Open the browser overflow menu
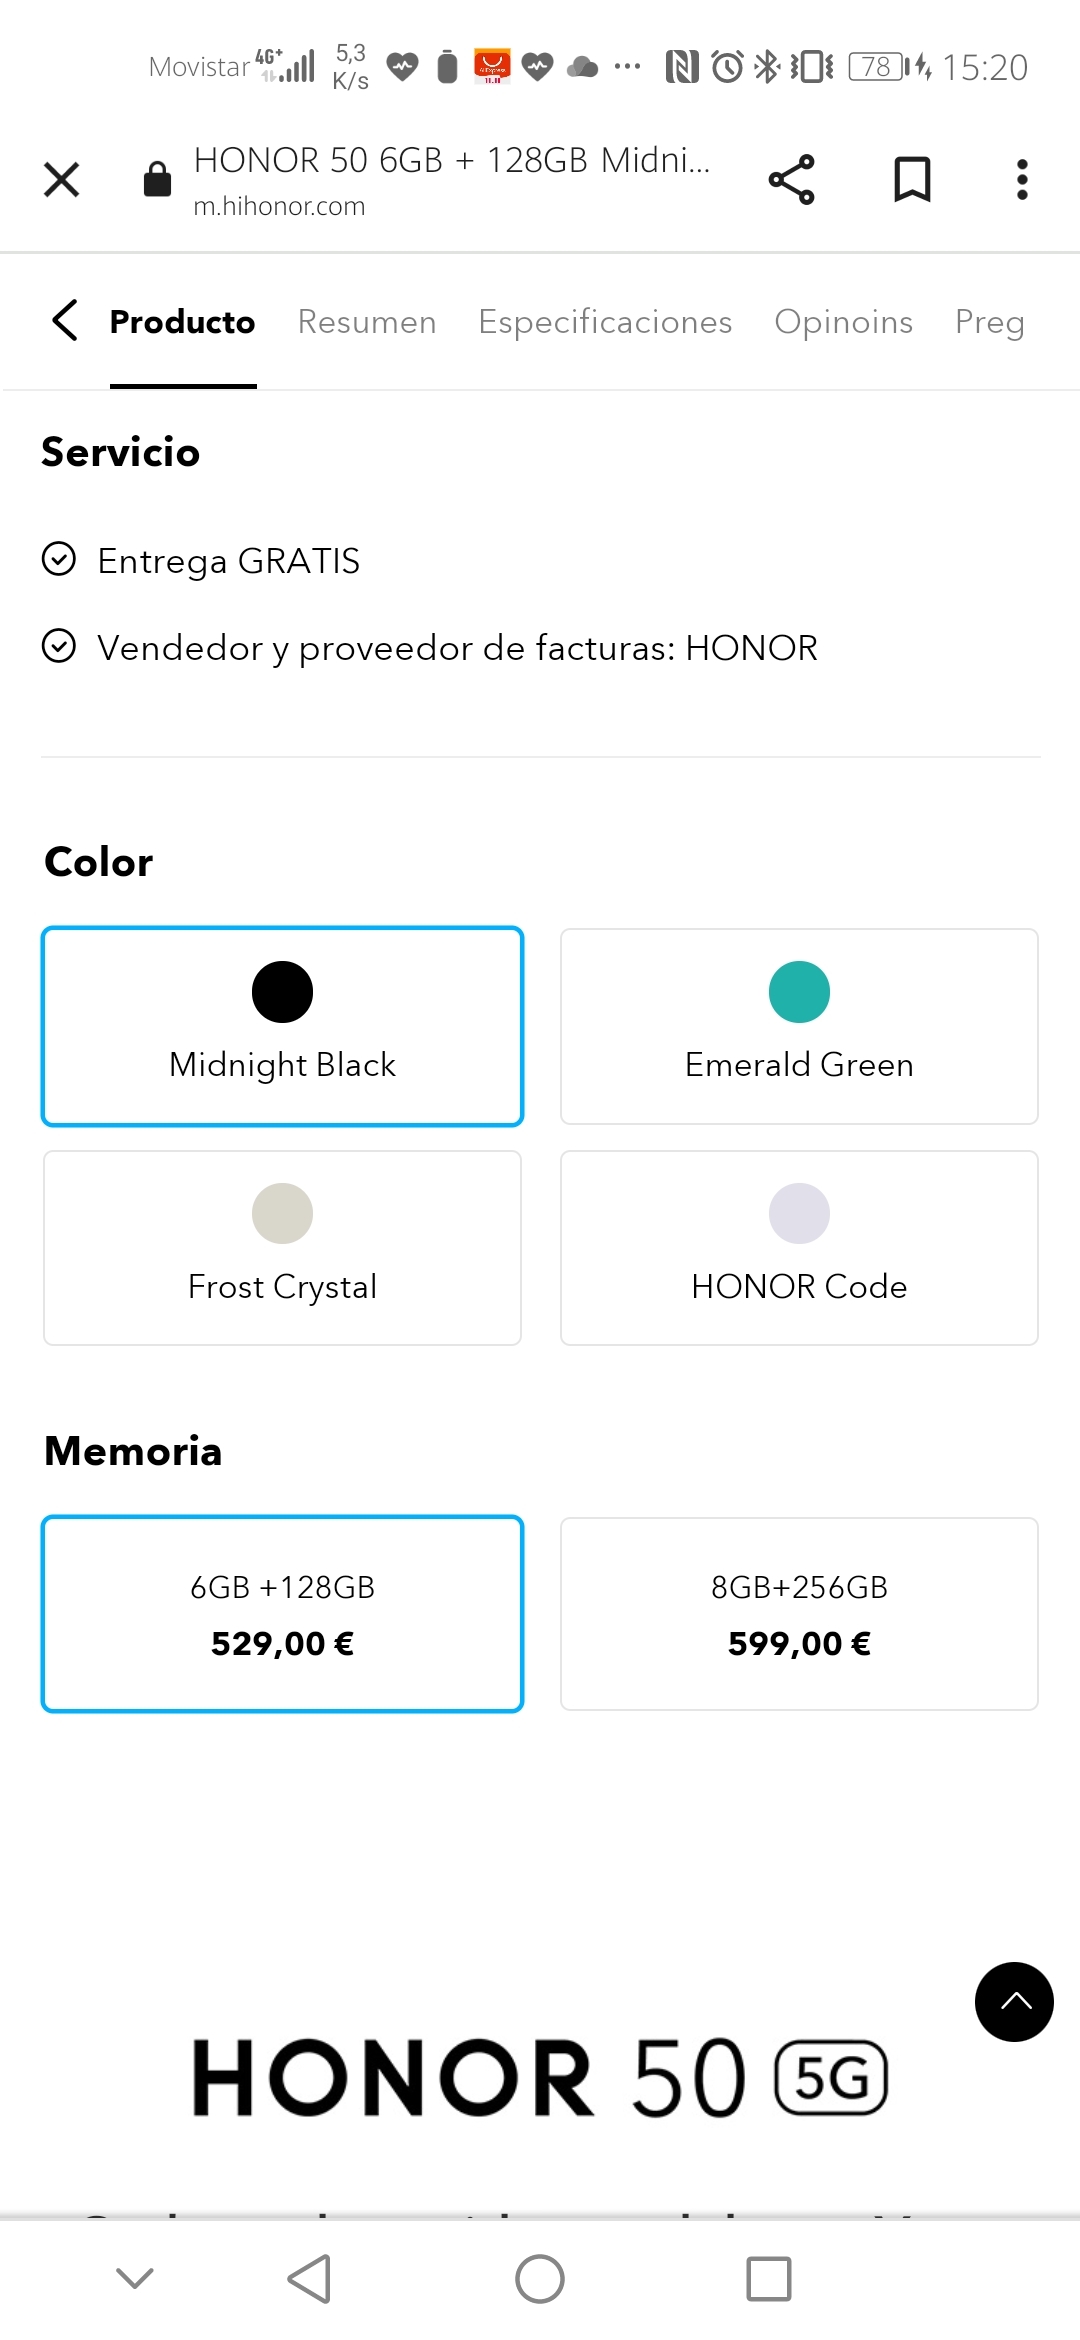Screen dimensions: 1080x2340 (1022, 180)
